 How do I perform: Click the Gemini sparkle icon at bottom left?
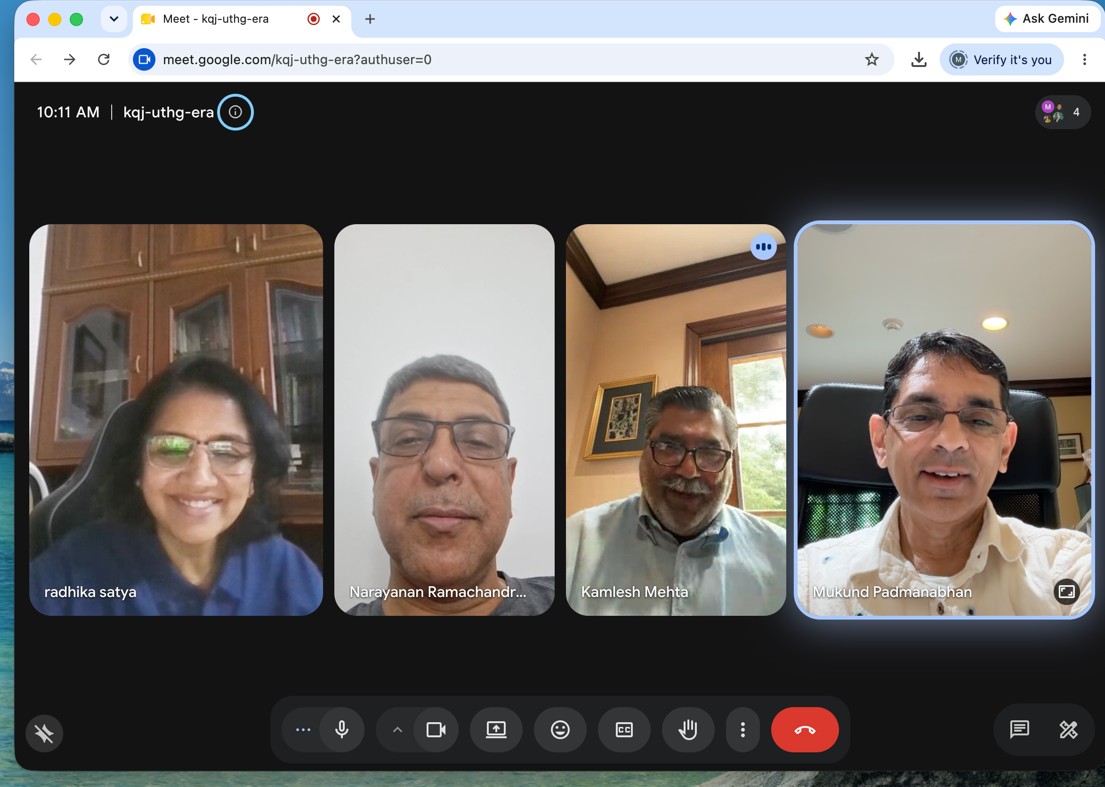tap(44, 733)
